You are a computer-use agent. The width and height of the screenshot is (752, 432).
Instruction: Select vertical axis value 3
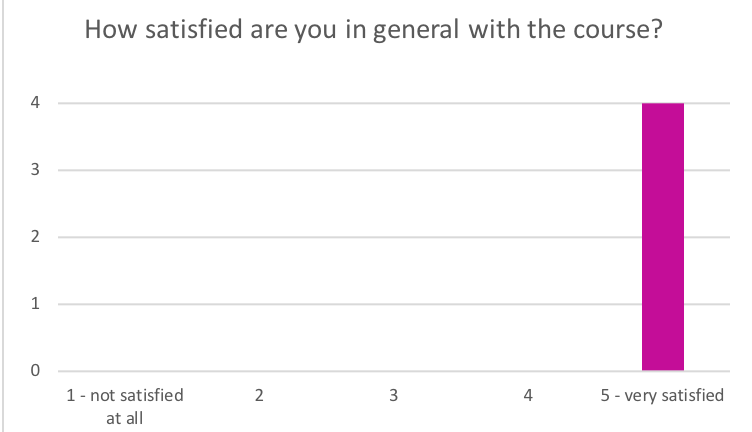click(35, 169)
